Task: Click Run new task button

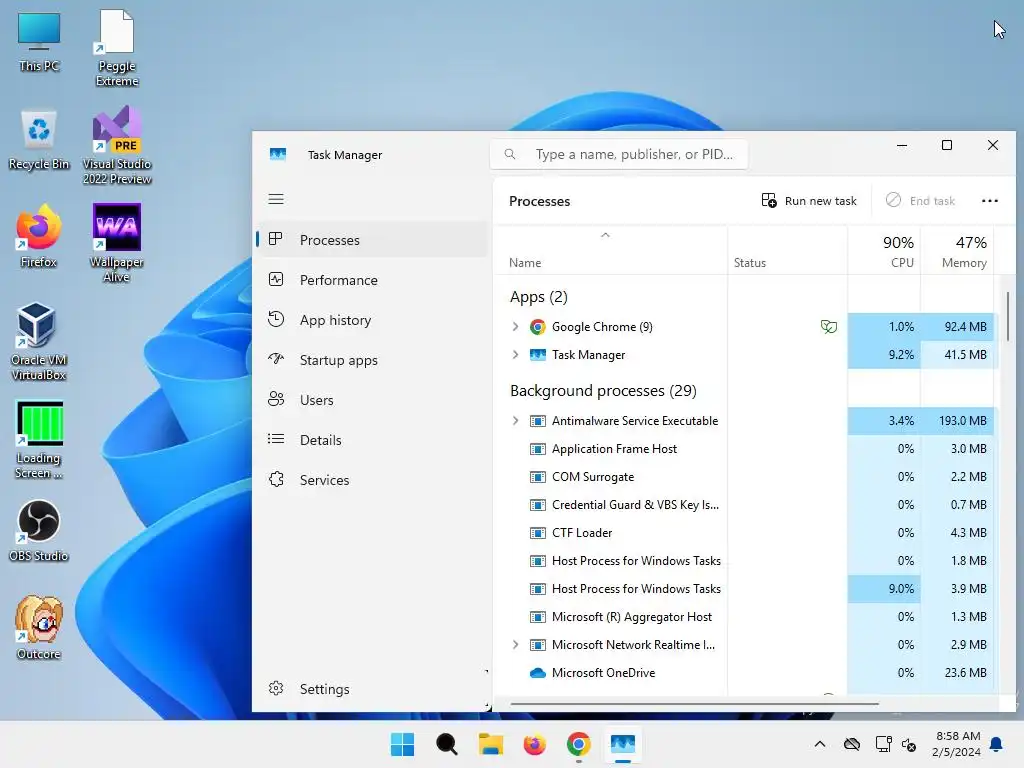Action: click(808, 200)
